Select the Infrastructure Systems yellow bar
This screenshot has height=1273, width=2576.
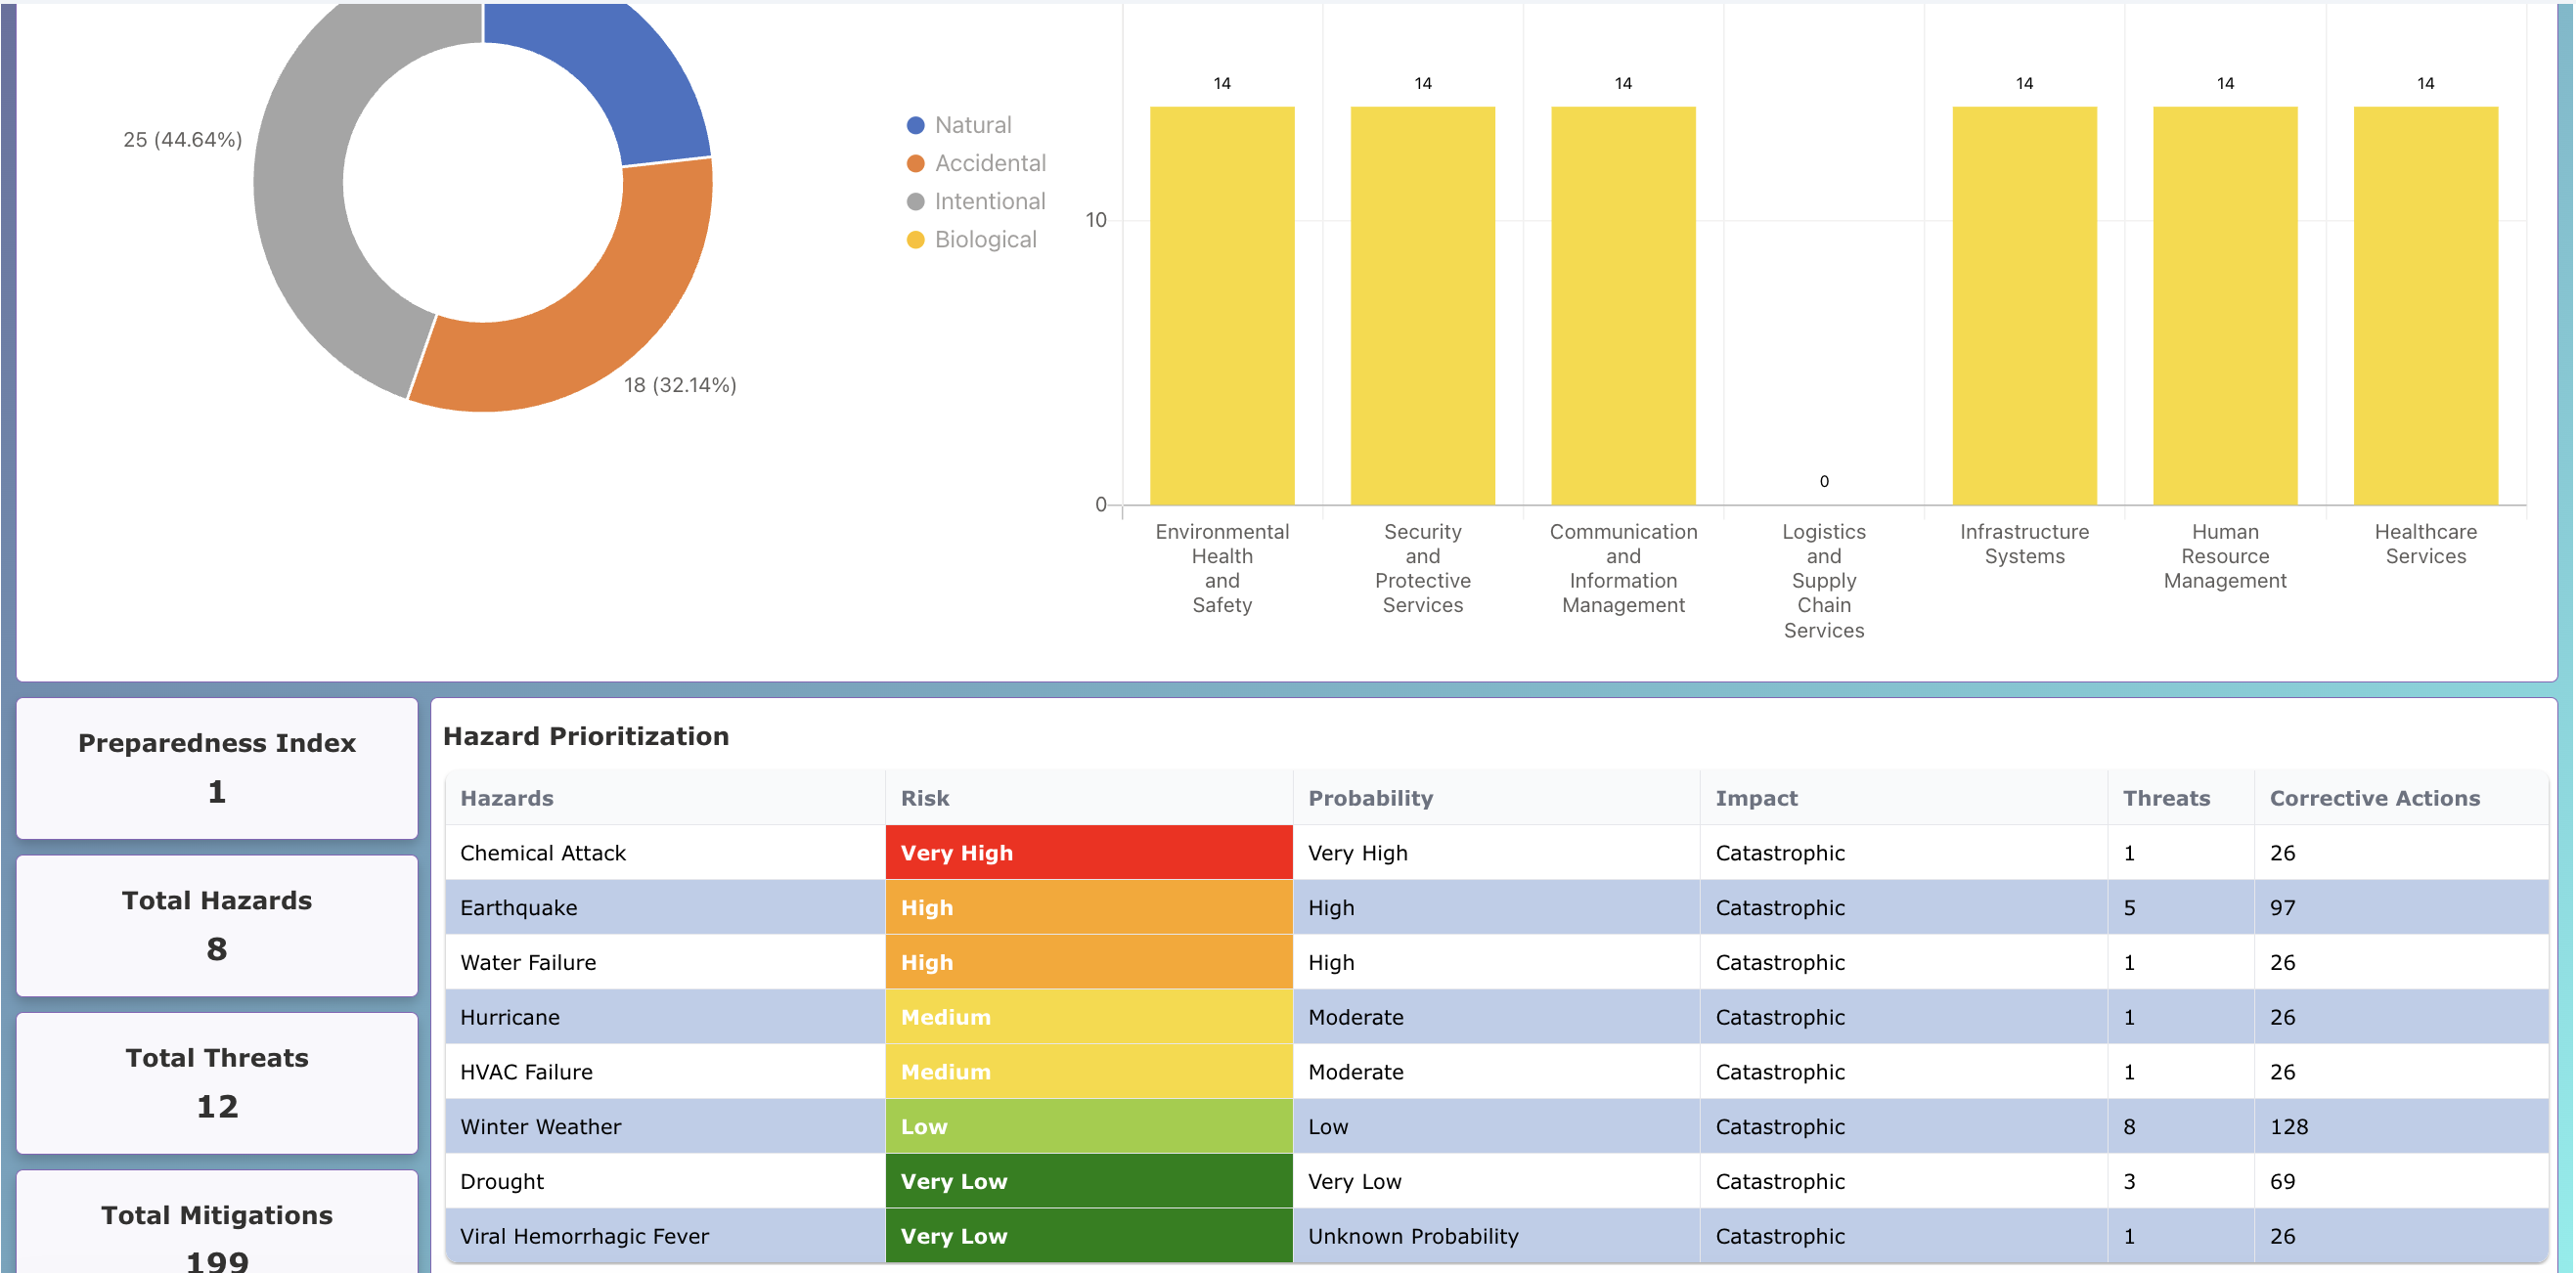(2023, 305)
